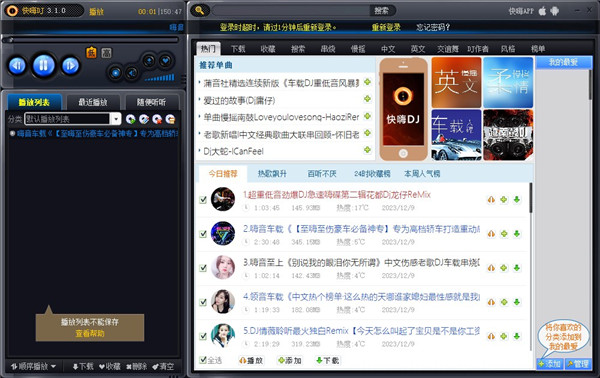
Task: Click the Apple app download icon
Action: coord(542,11)
